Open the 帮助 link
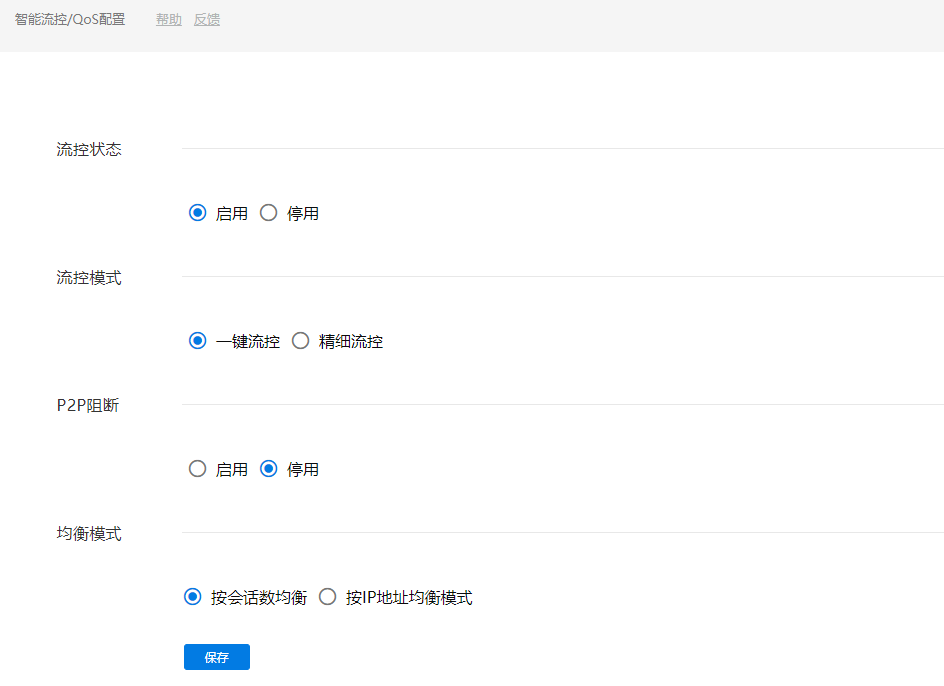Screen dimensions: 944x686 (x=169, y=19)
